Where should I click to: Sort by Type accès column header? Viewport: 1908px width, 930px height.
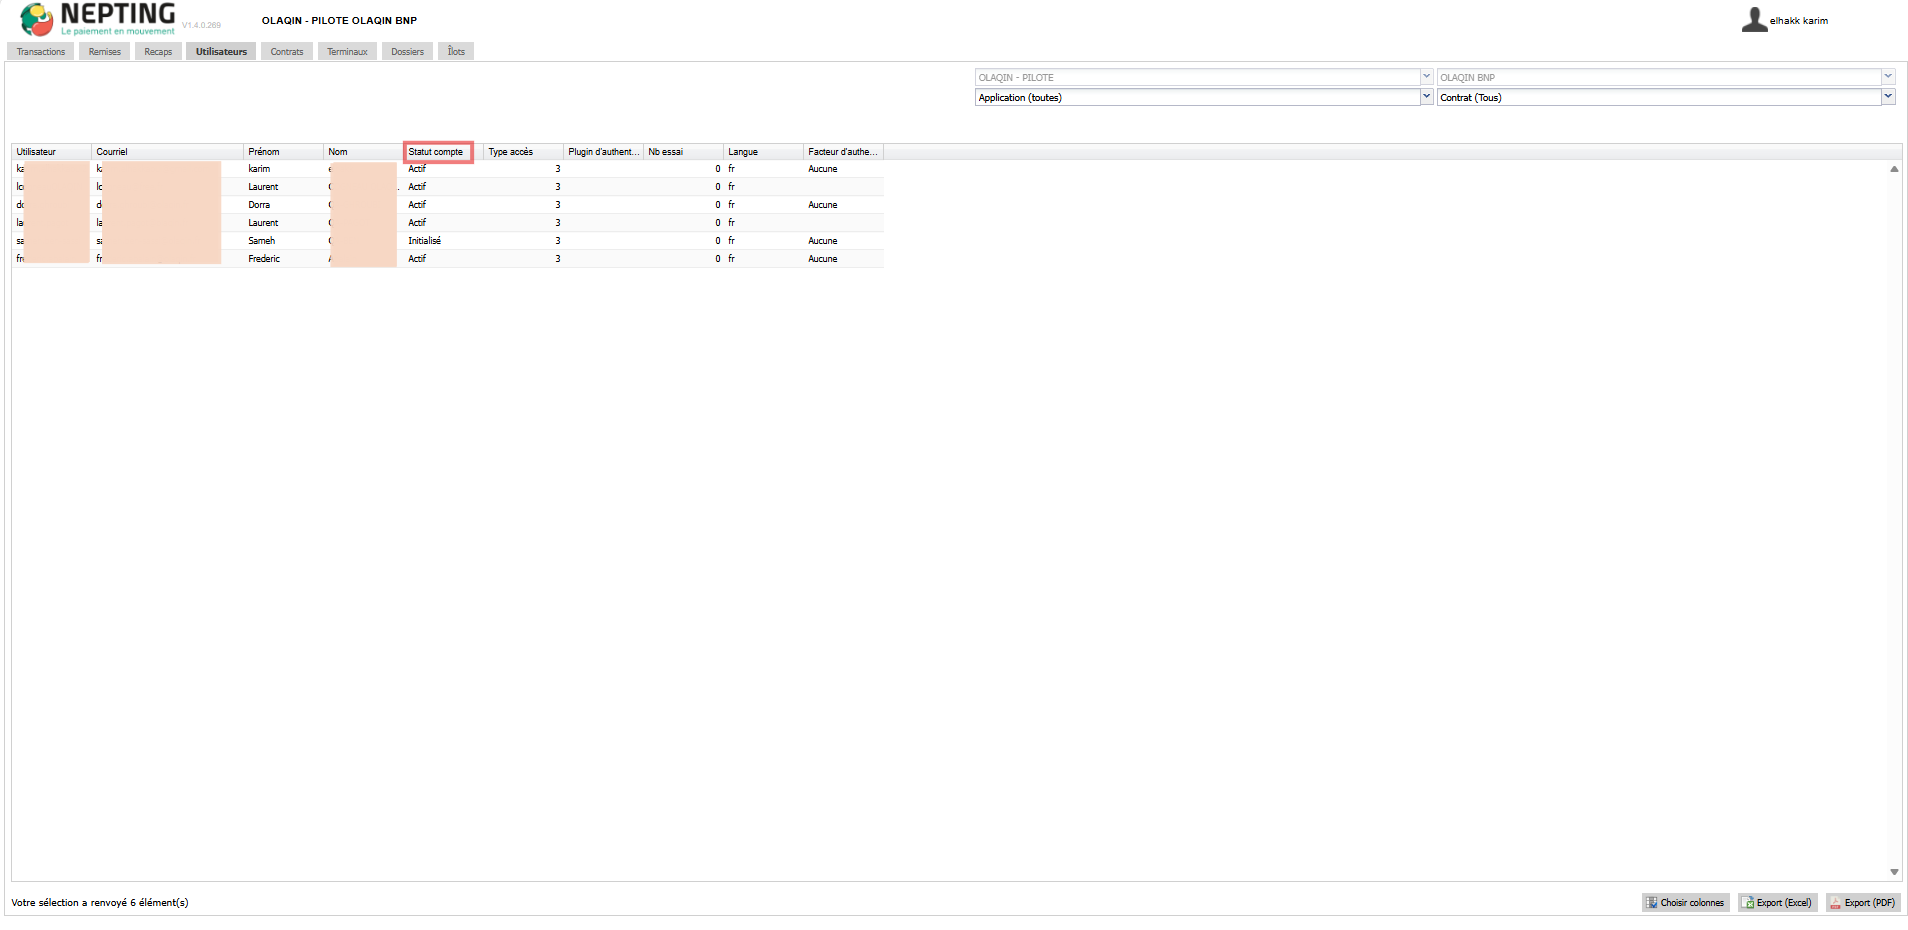point(524,152)
